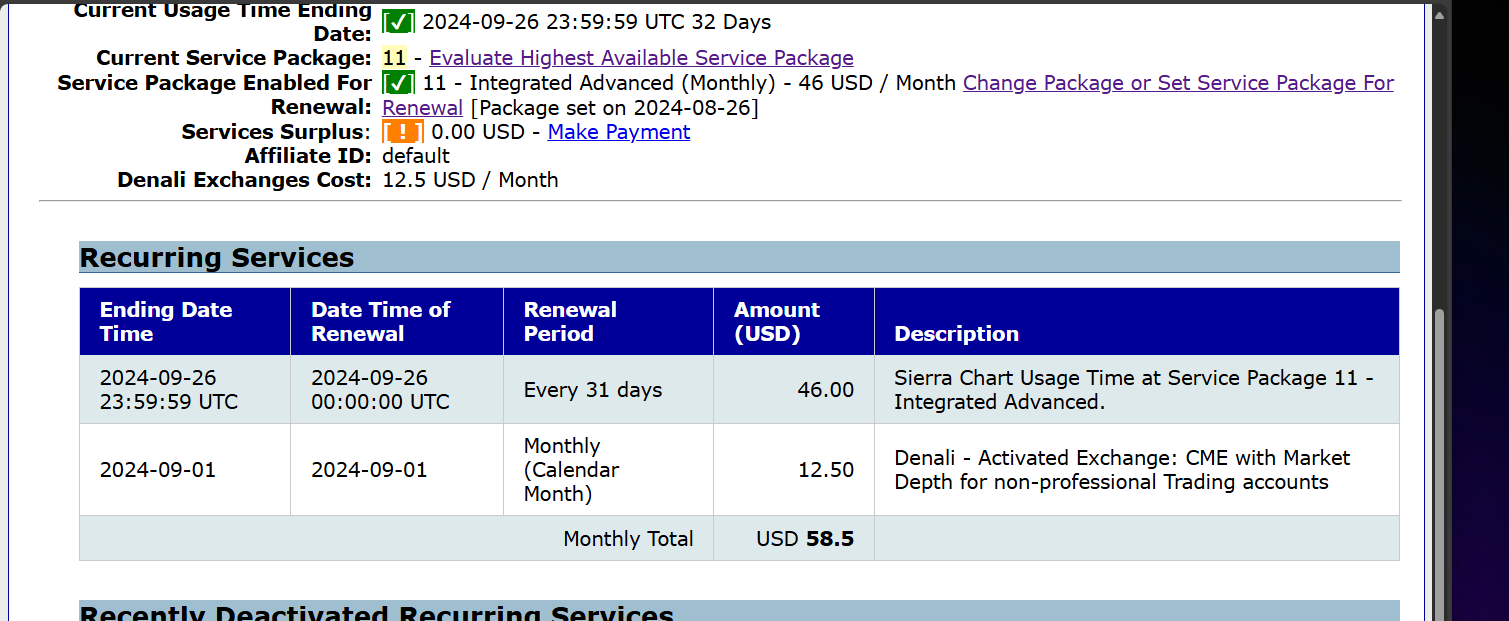Click the Recurring Services section heading

click(217, 258)
